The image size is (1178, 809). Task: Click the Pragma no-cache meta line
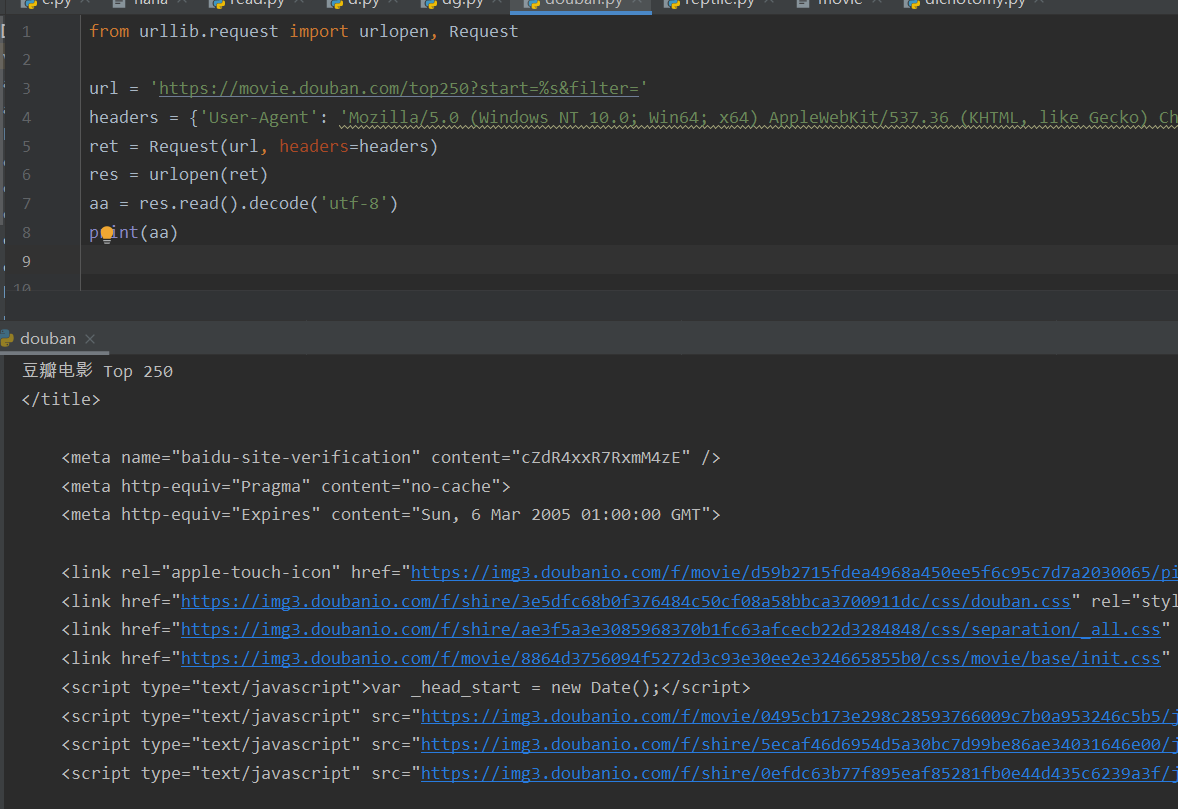point(285,487)
